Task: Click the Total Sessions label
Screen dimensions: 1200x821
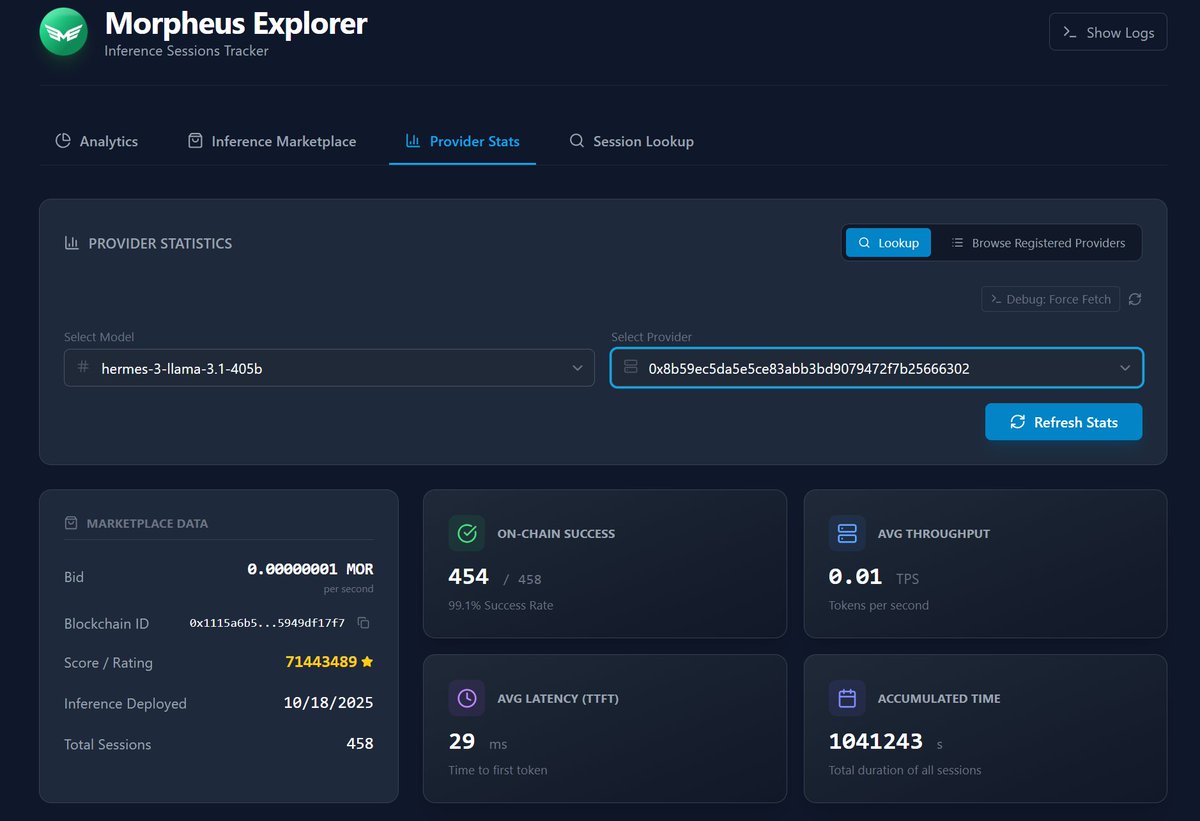Action: pyautogui.click(x=108, y=744)
